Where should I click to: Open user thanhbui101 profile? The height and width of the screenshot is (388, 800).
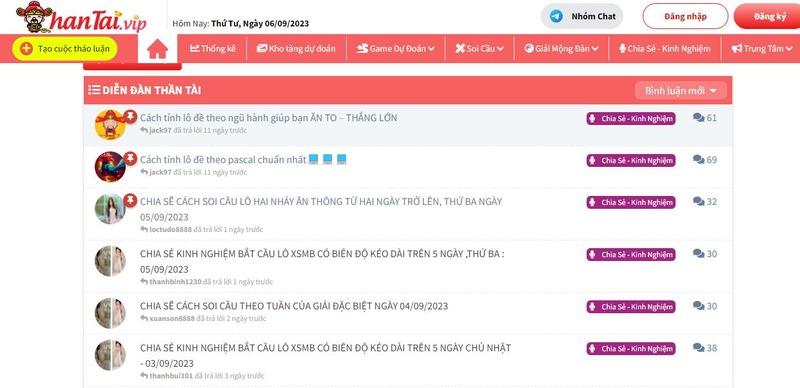click(x=171, y=376)
